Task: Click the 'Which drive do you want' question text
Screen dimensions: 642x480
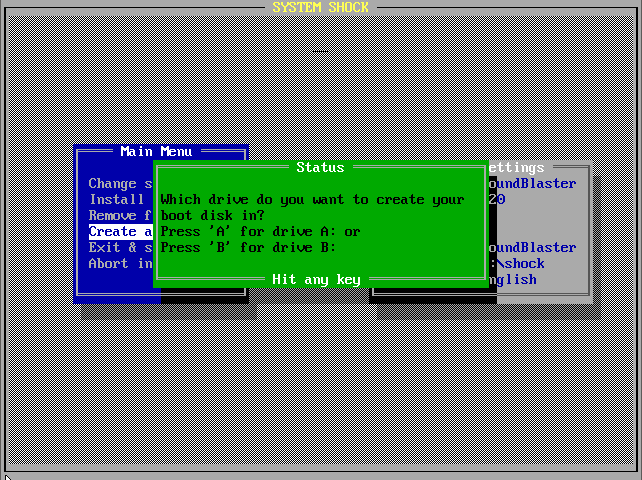Action: tap(312, 200)
